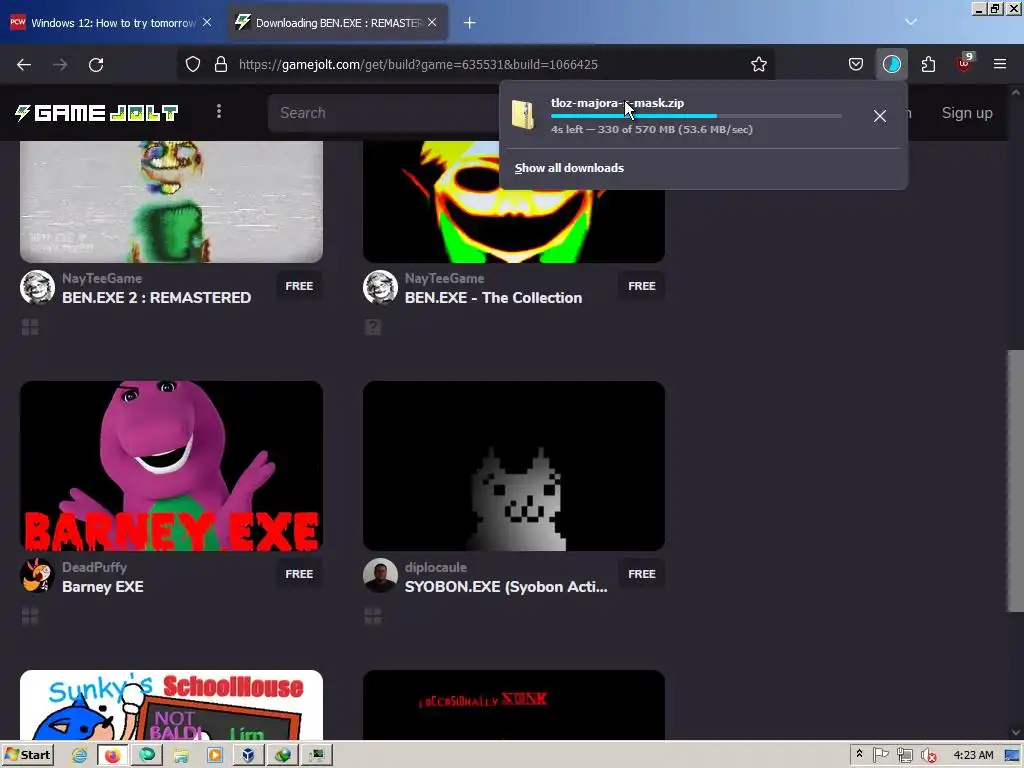Viewport: 1024px width, 768px height.
Task: Open the SYOBON.EXE cat thumbnail
Action: (x=514, y=466)
